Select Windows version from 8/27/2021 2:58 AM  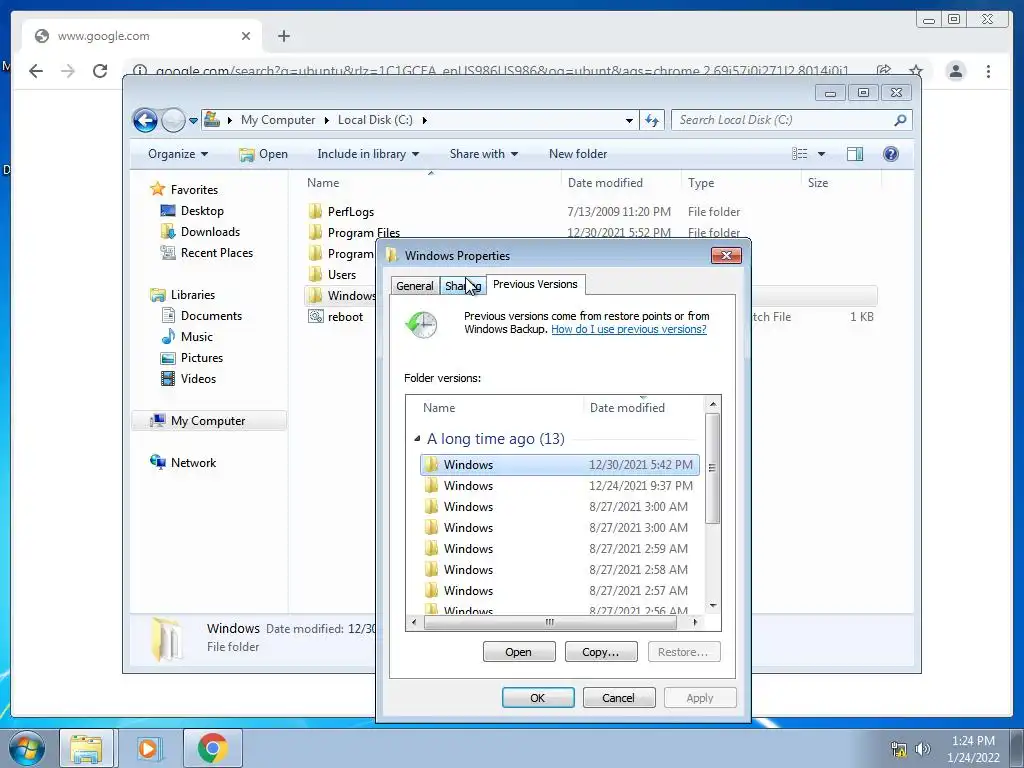click(x=560, y=569)
